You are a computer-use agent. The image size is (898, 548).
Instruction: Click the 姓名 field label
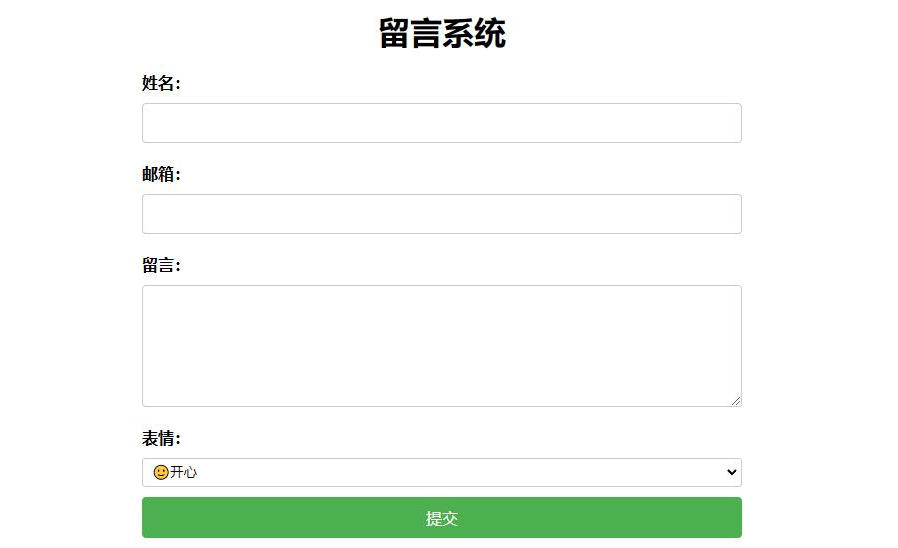coord(161,84)
